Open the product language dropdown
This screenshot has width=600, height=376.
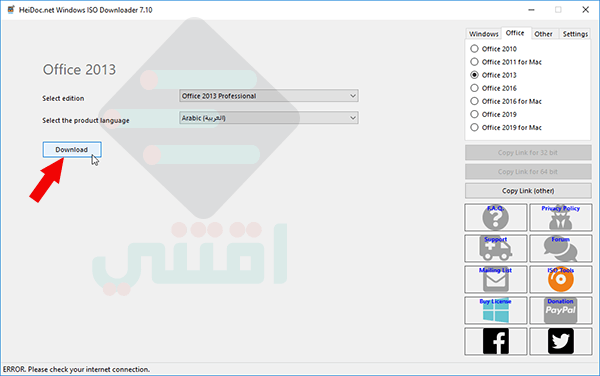coord(269,118)
